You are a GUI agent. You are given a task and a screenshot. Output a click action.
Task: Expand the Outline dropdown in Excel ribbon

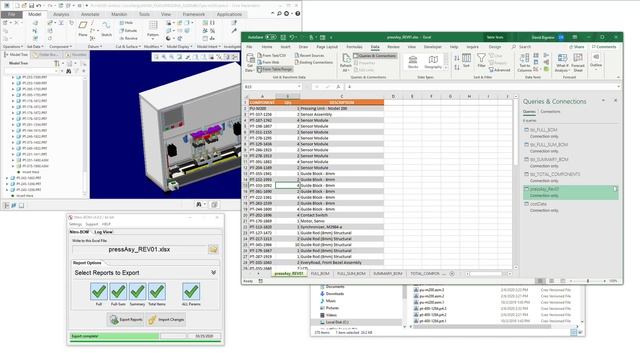coord(596,62)
